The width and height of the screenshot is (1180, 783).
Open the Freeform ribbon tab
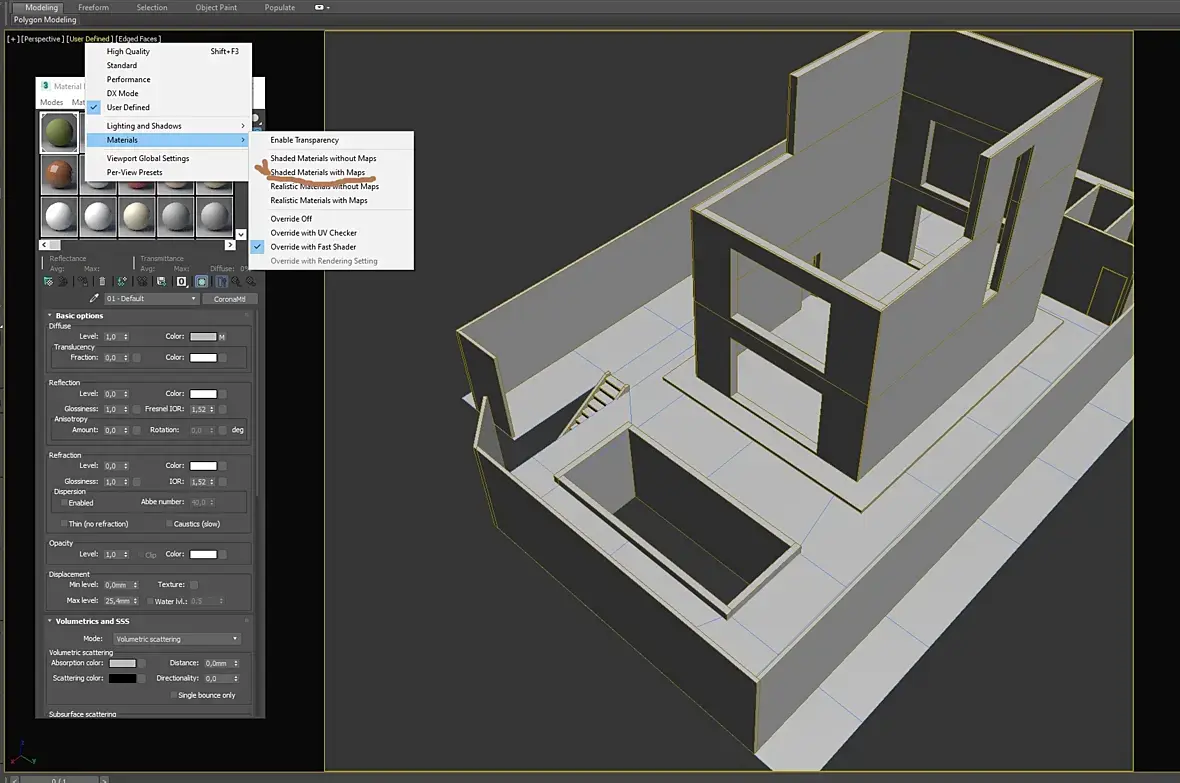tap(93, 8)
